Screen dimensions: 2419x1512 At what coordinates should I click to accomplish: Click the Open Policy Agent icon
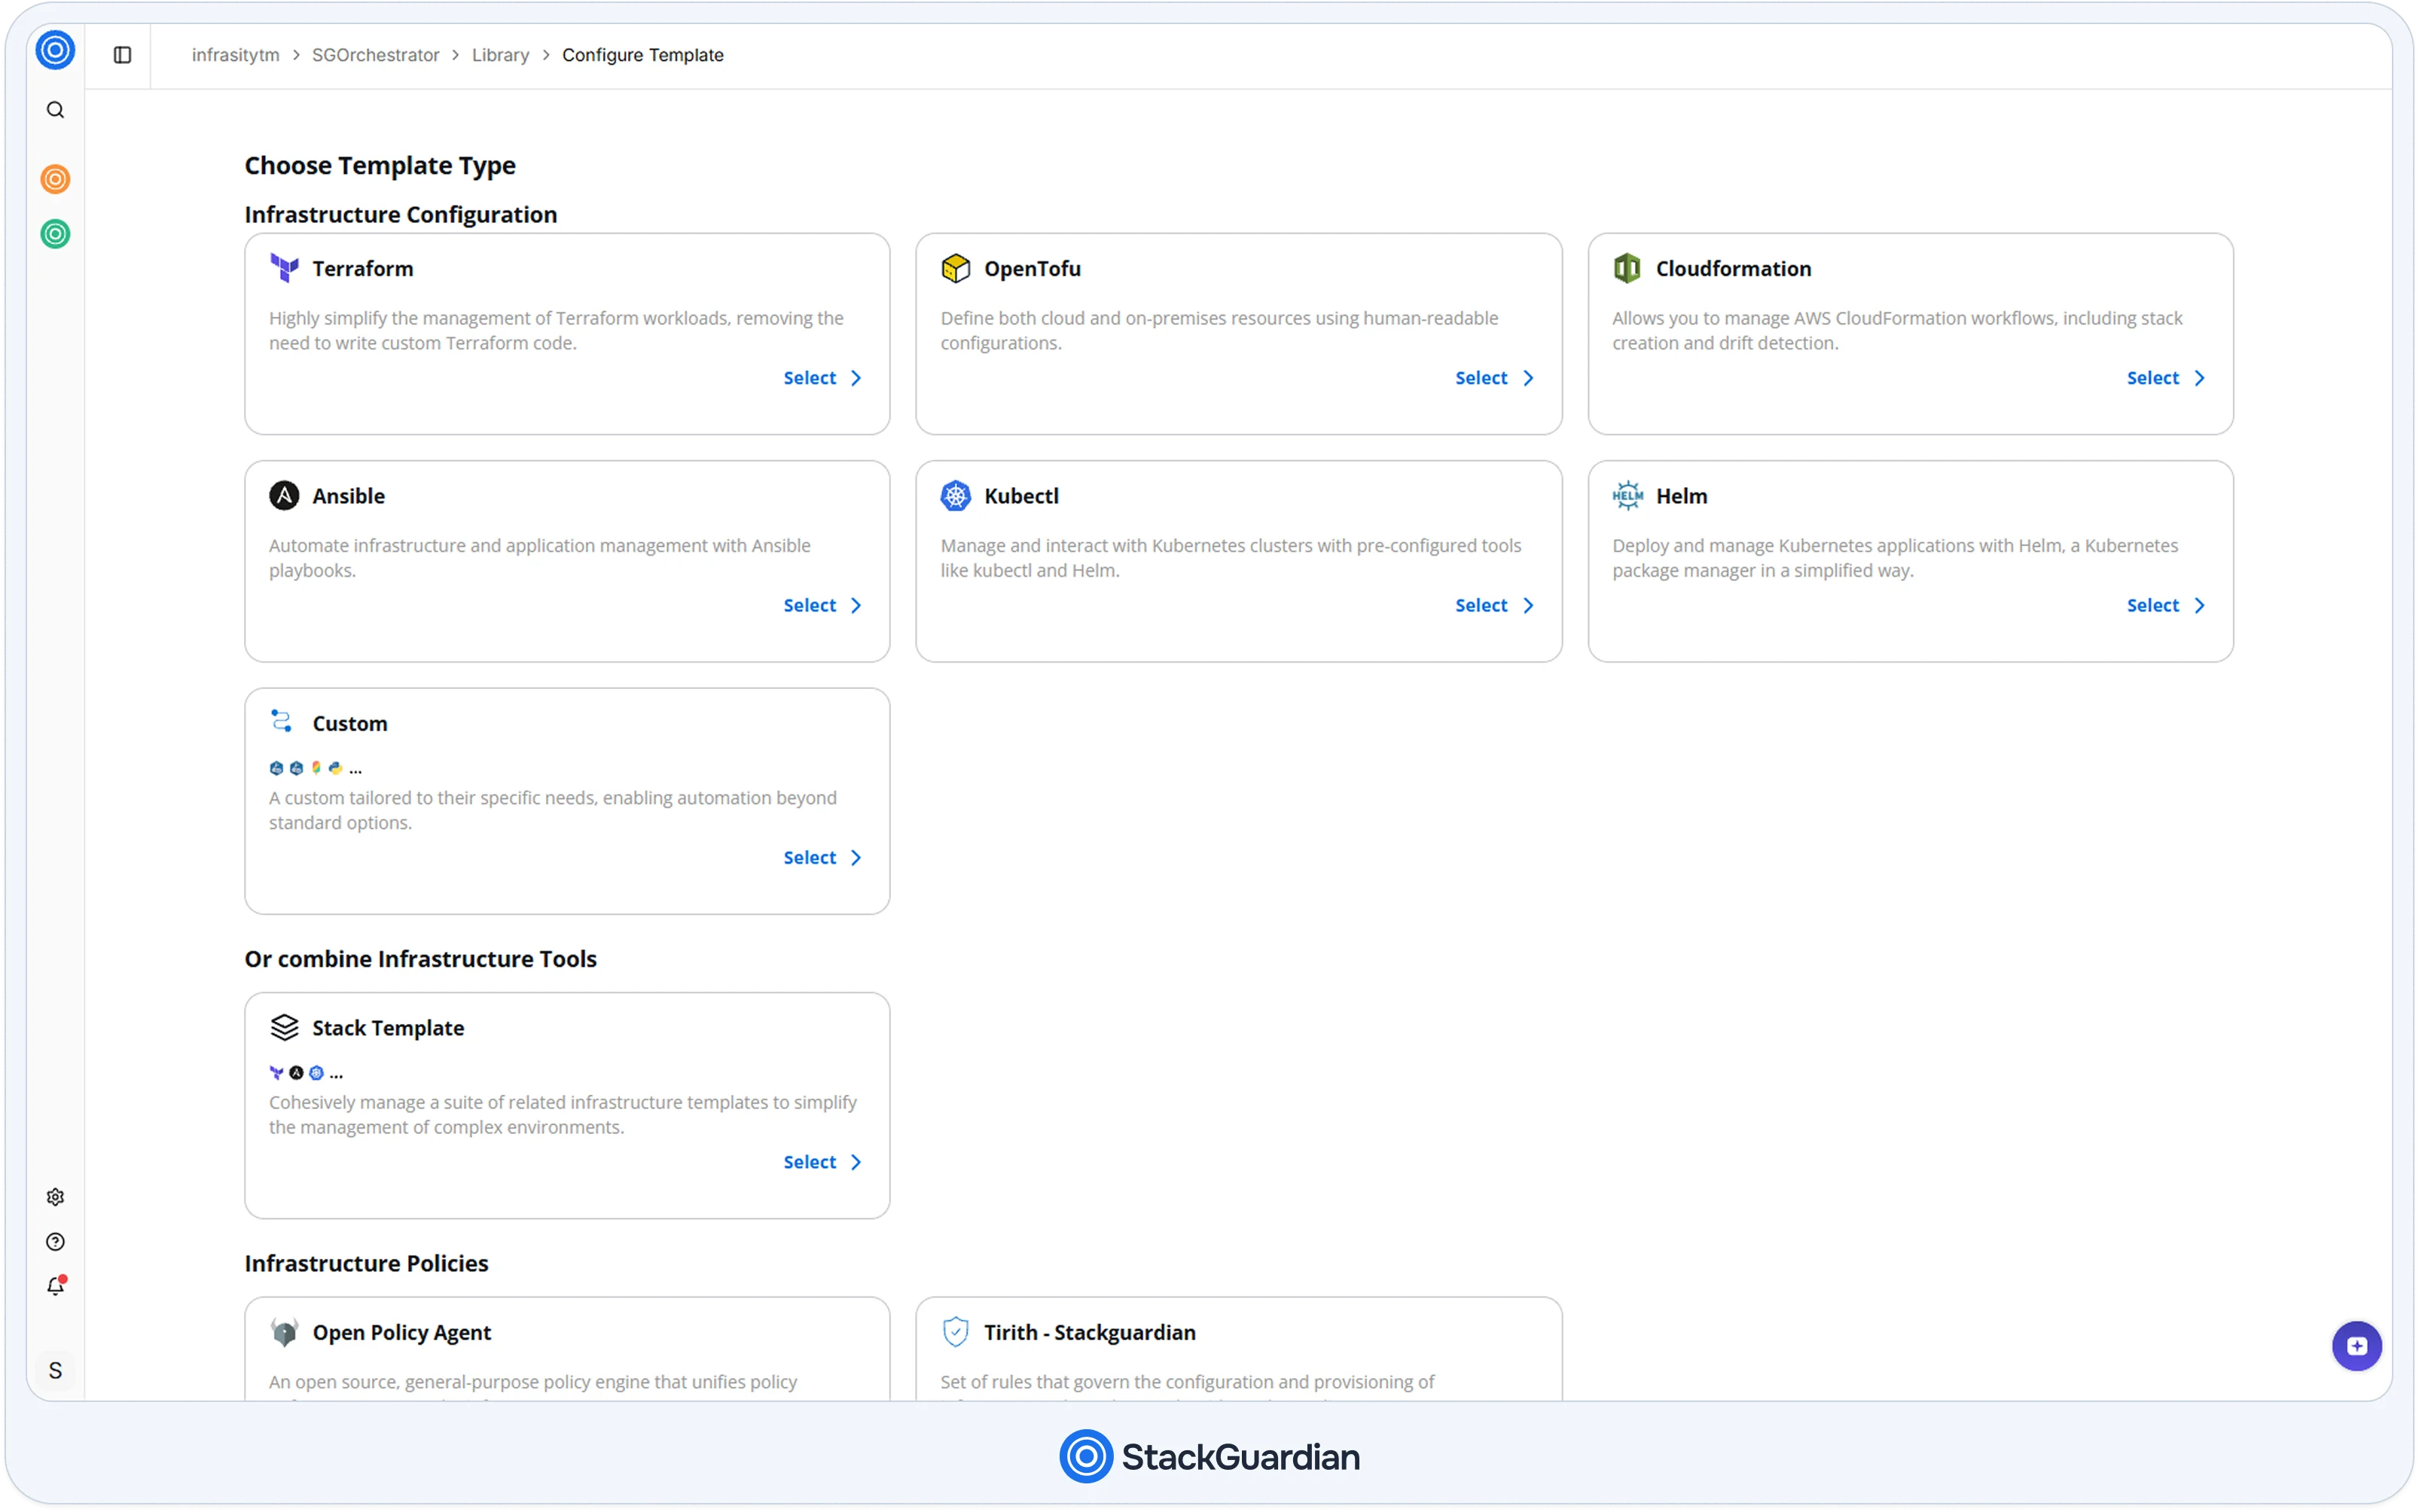click(x=284, y=1333)
